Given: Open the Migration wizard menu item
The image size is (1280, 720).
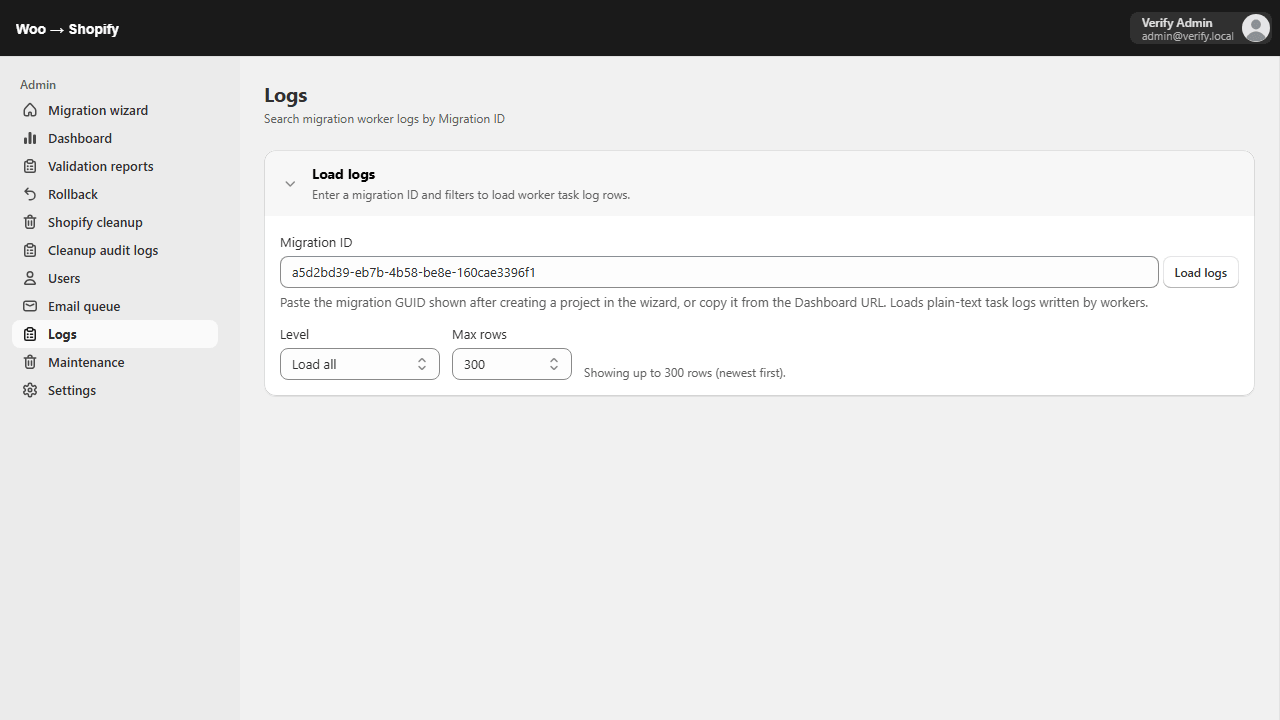Looking at the screenshot, I should (x=115, y=110).
